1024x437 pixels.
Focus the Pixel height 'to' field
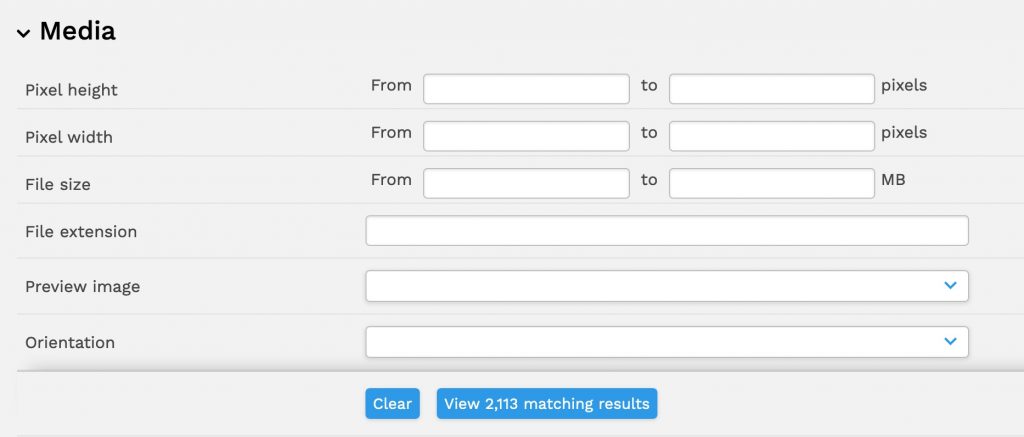pyautogui.click(x=771, y=89)
